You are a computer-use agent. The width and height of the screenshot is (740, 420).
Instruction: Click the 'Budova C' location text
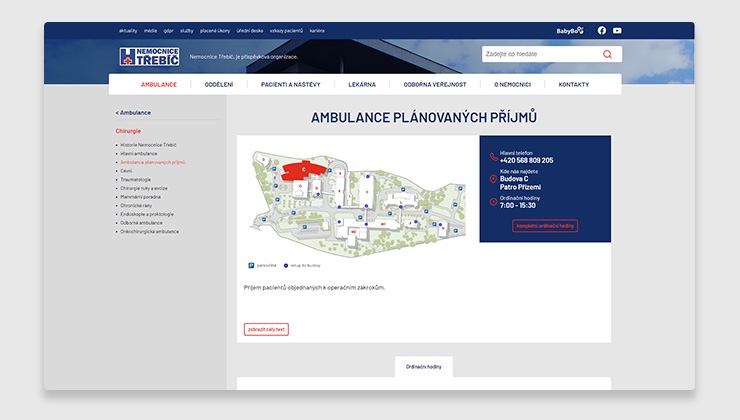(514, 179)
